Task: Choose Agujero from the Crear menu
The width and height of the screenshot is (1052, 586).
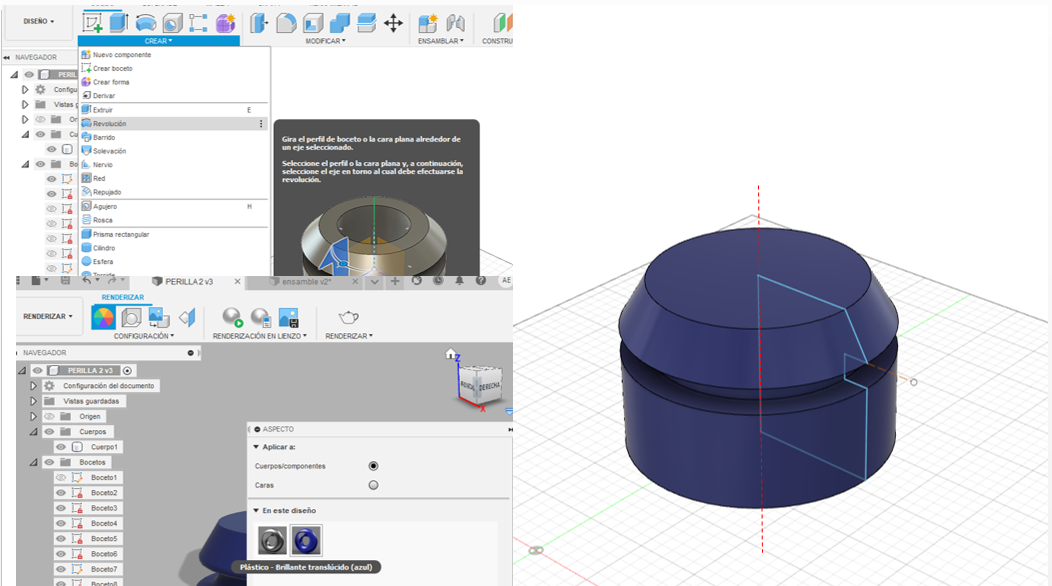Action: click(x=174, y=207)
